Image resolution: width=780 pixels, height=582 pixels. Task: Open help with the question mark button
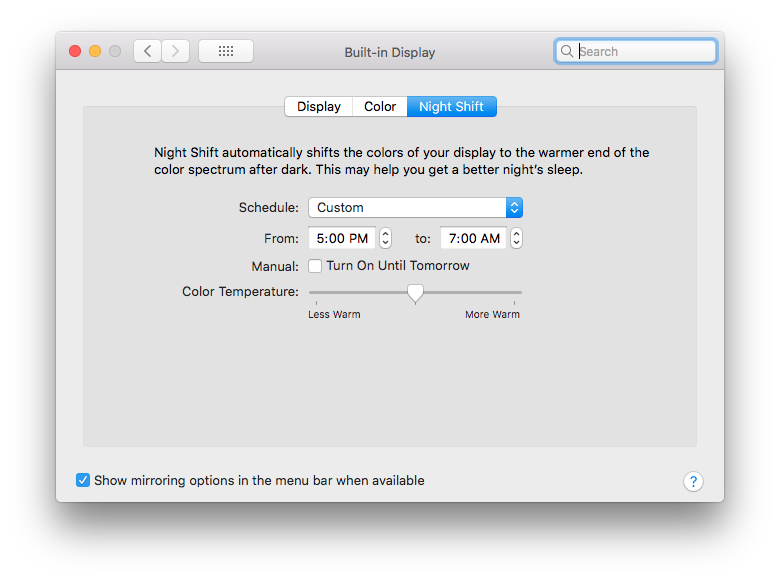tap(693, 481)
